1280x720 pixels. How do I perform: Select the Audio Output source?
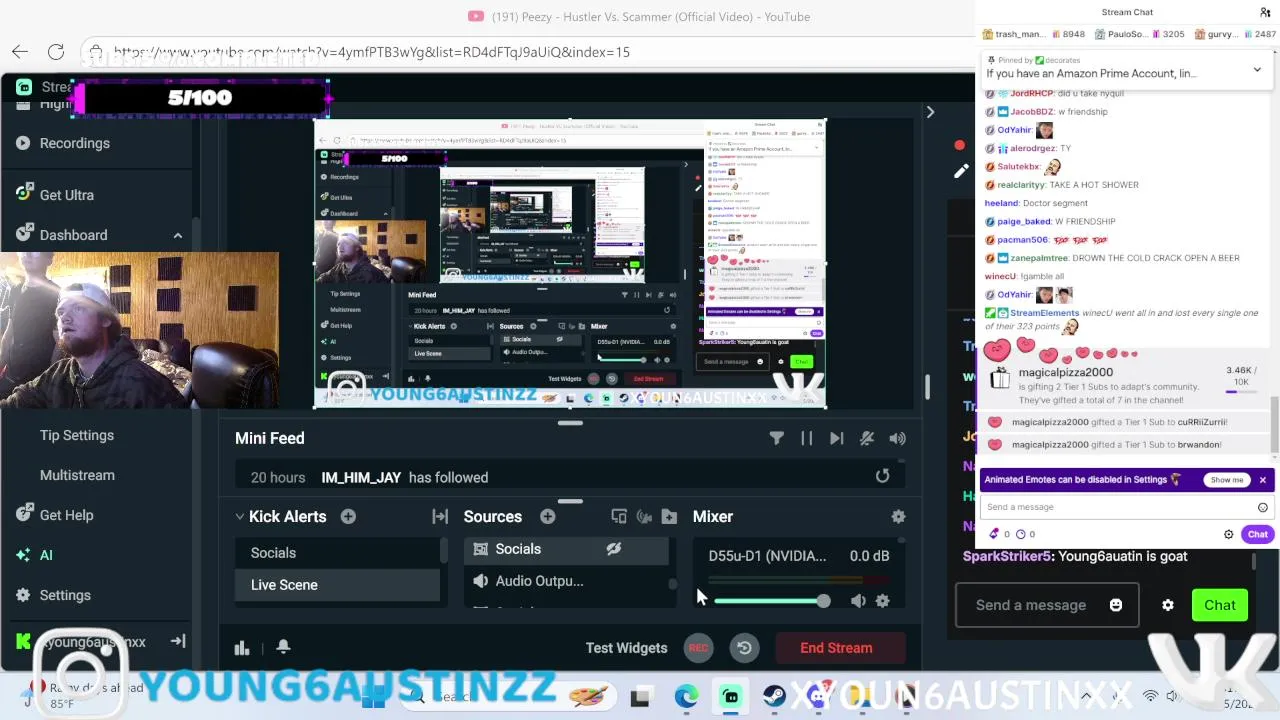point(566,581)
